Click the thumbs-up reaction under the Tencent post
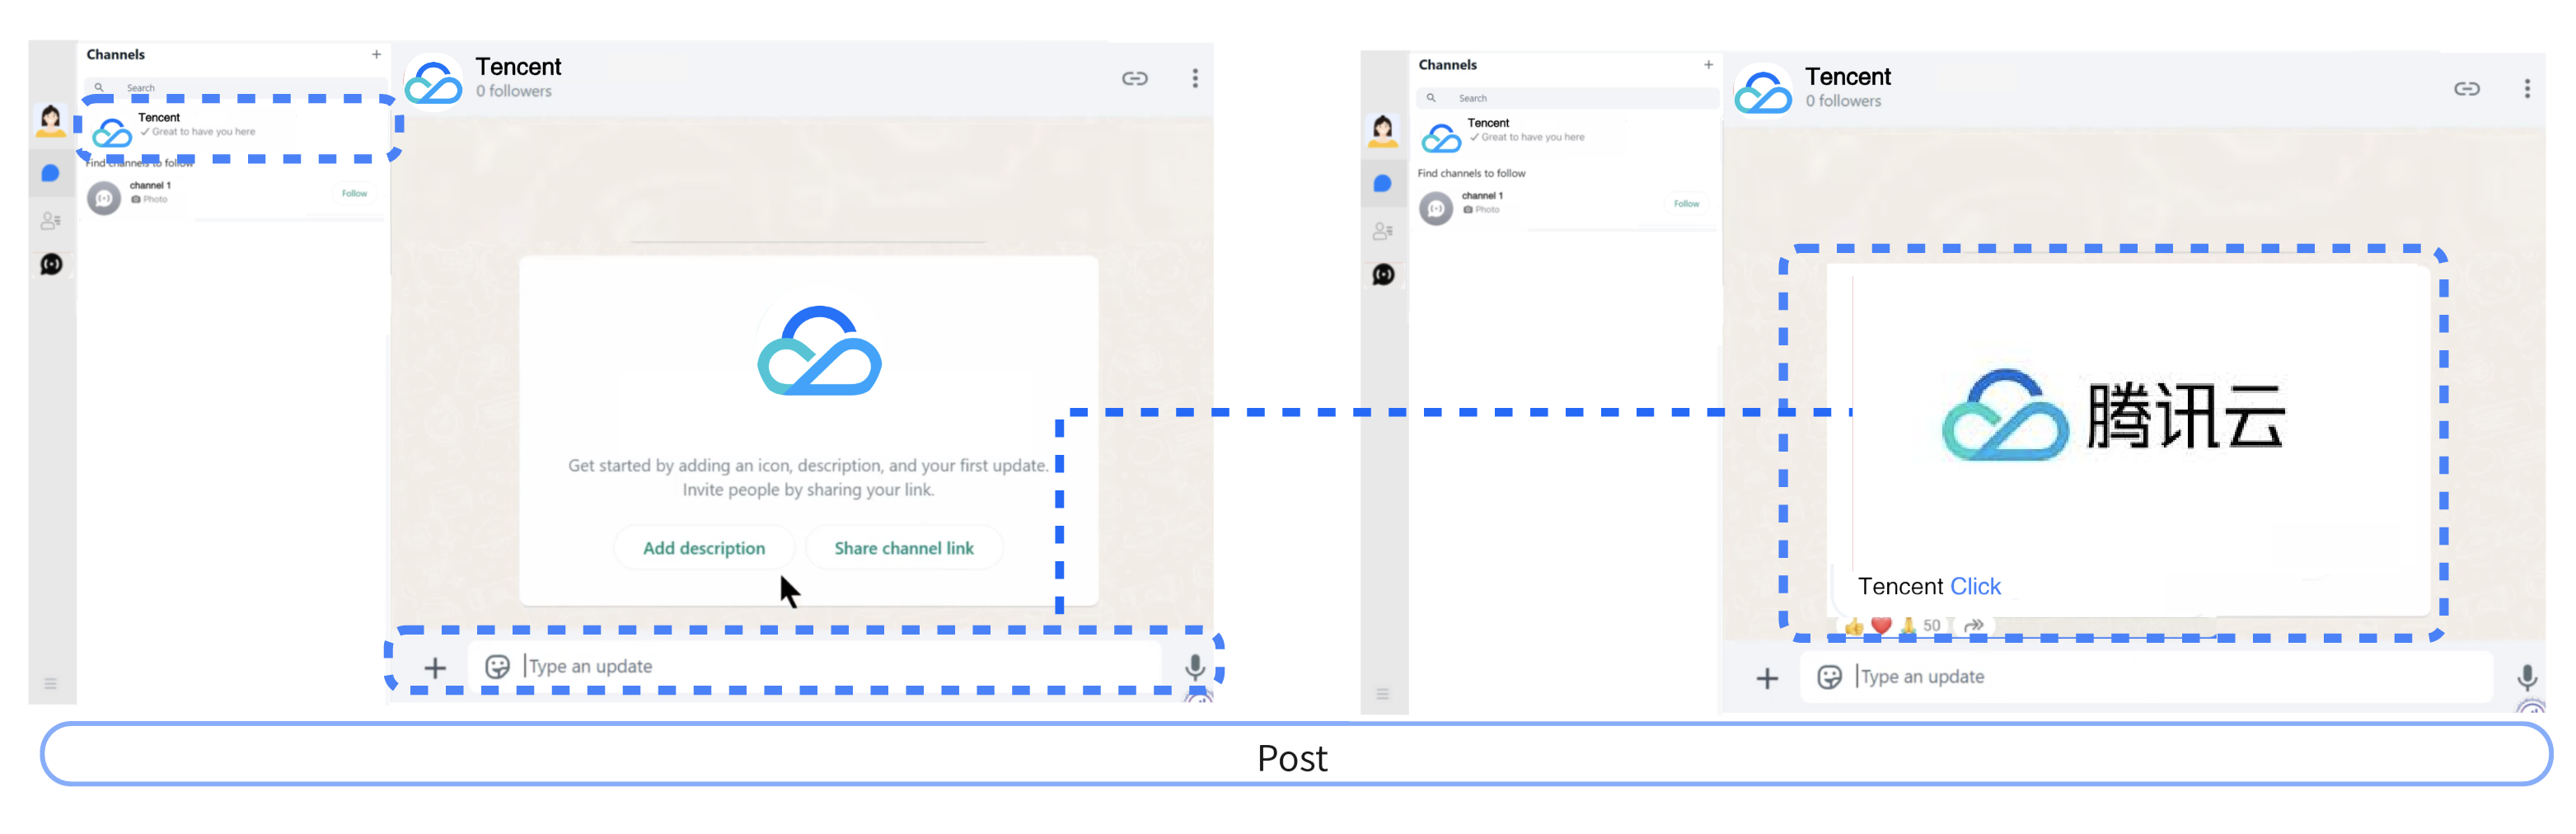The width and height of the screenshot is (2576, 834). click(1854, 626)
